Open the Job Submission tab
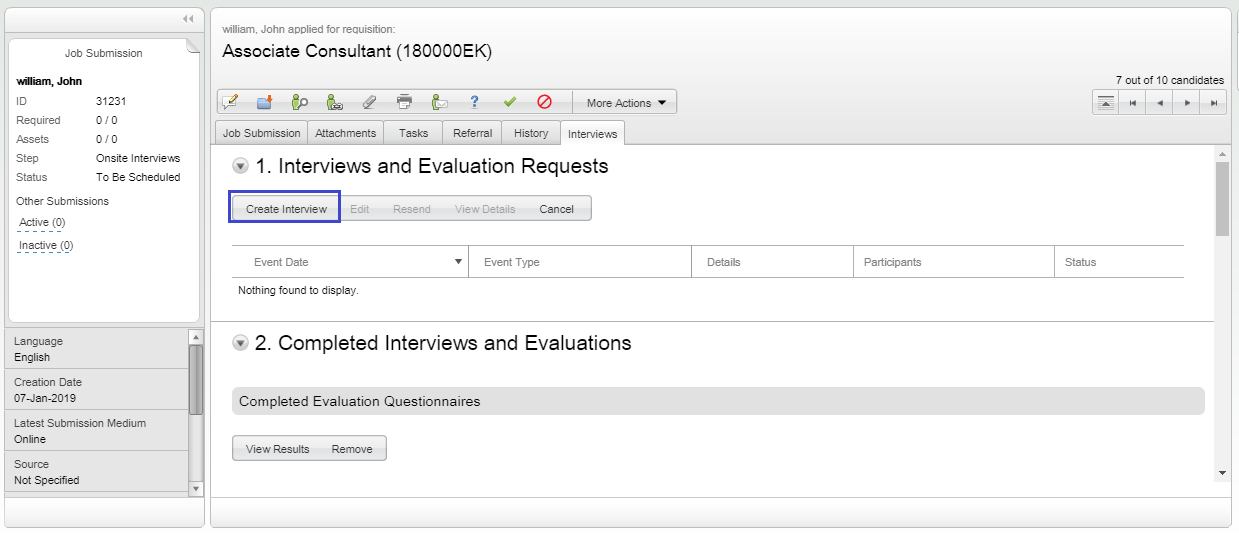This screenshot has width=1239, height=535. click(x=261, y=133)
